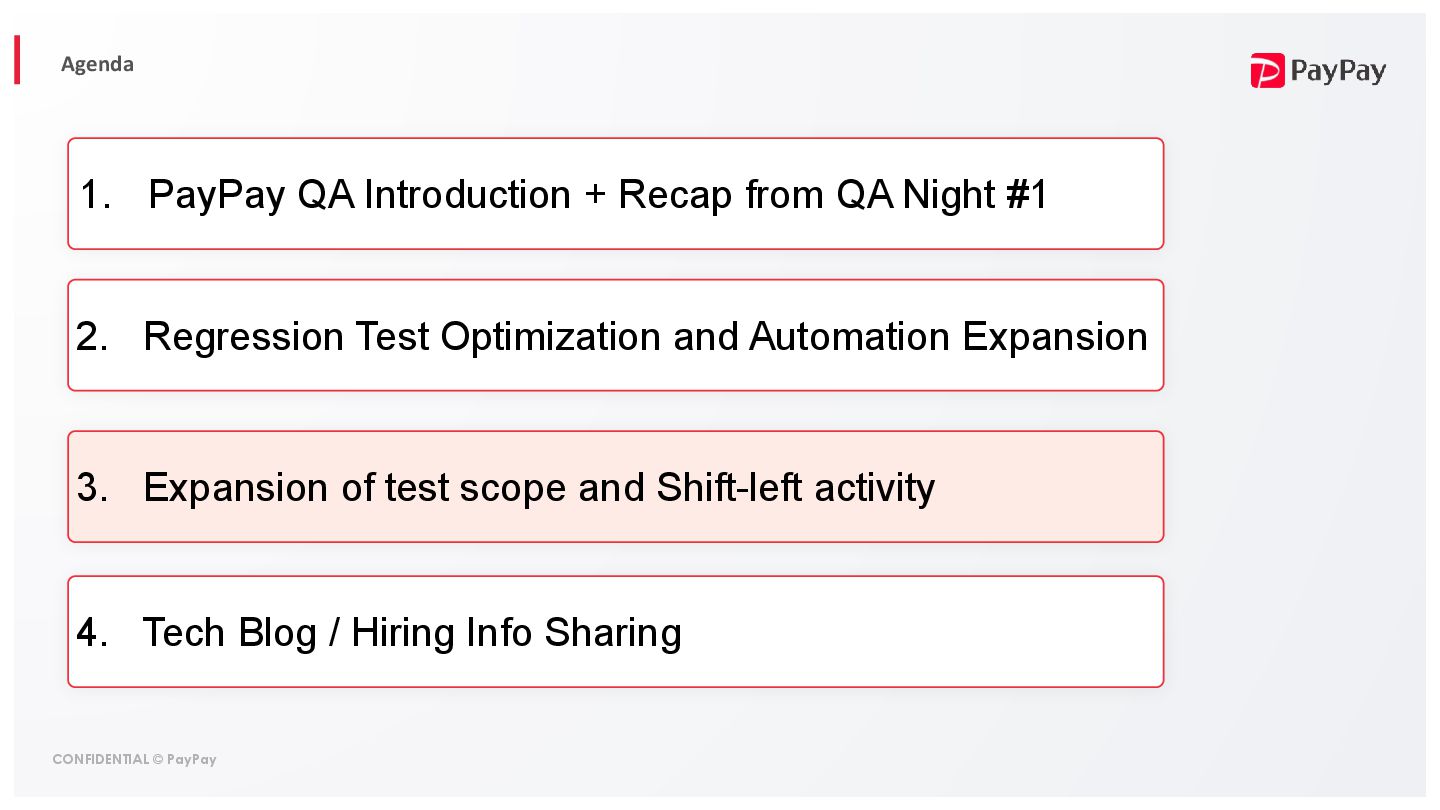Click the #1 text after QA Night

pyautogui.click(x=1026, y=194)
